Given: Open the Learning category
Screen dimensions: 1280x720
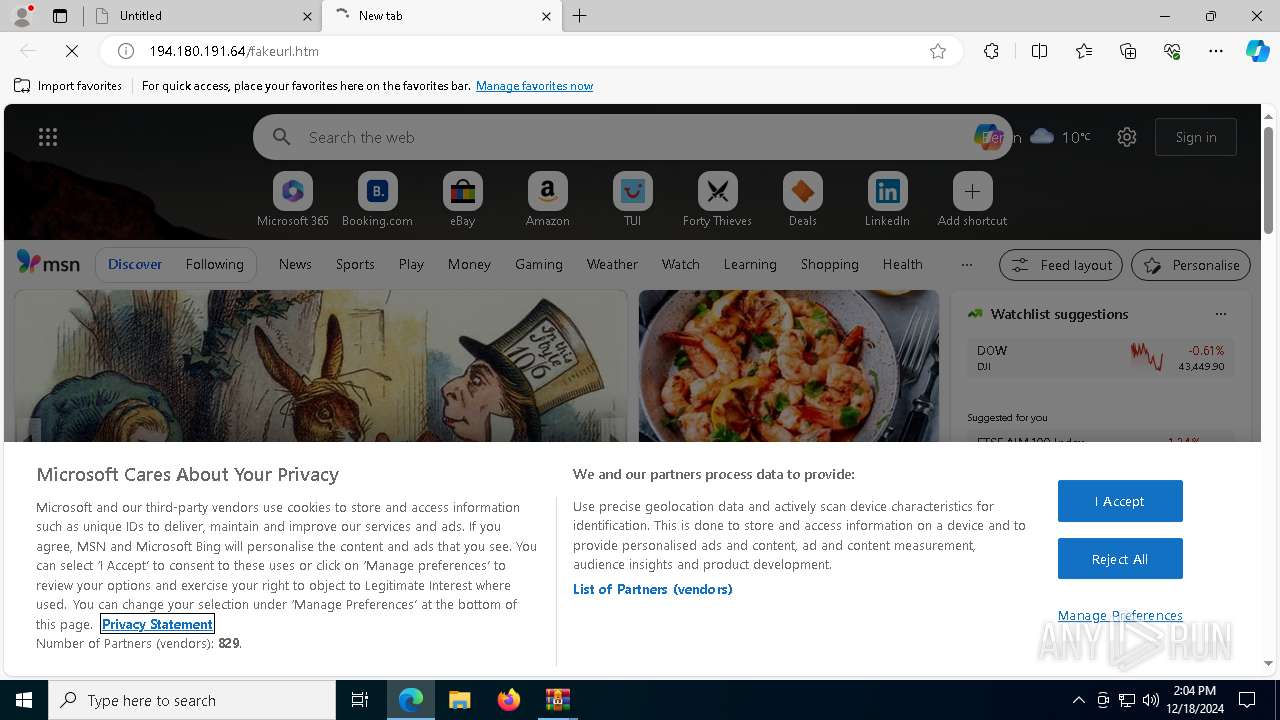Looking at the screenshot, I should pyautogui.click(x=750, y=264).
